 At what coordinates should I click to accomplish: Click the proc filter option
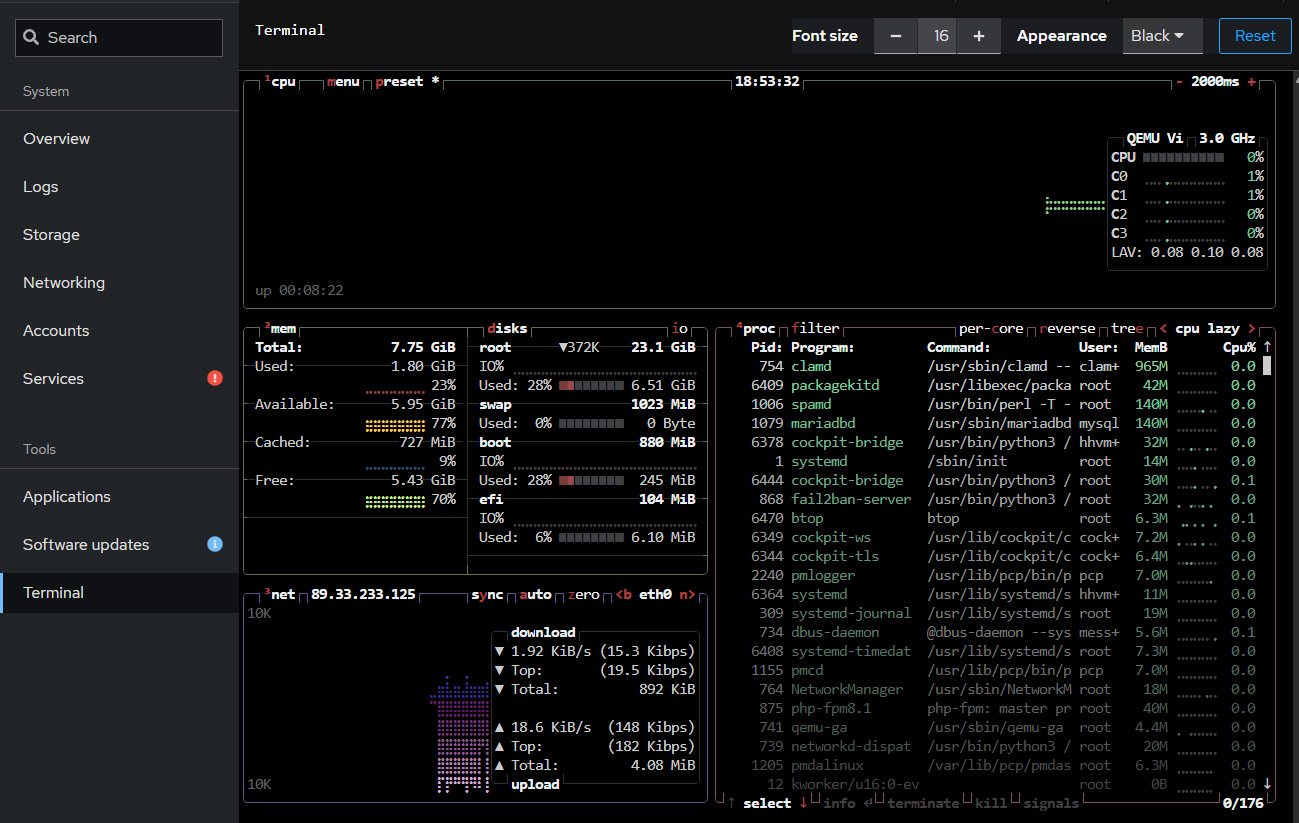coord(815,329)
